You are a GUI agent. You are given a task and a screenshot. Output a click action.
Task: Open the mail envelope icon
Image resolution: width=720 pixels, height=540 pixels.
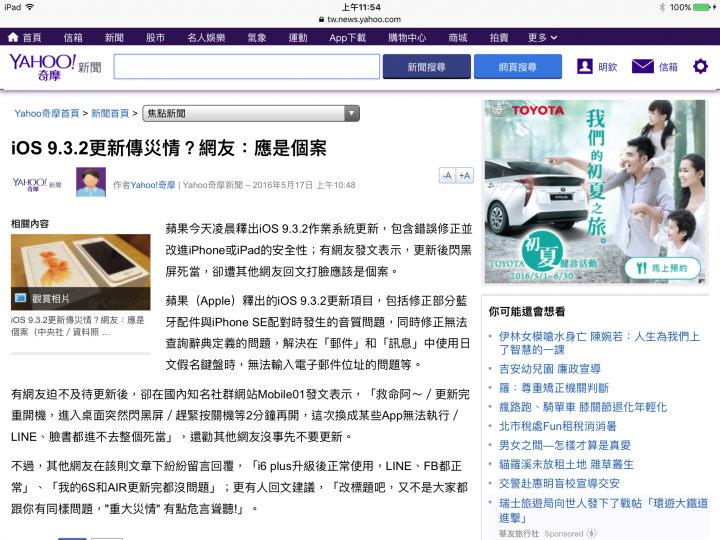coord(642,67)
